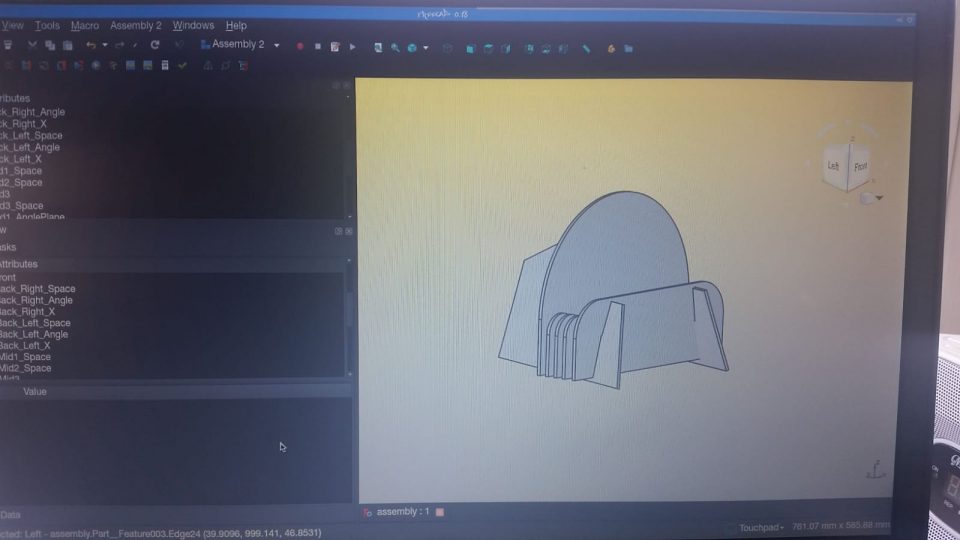Click the green check mark Assembly icon
This screenshot has width=960, height=540.
point(182,66)
